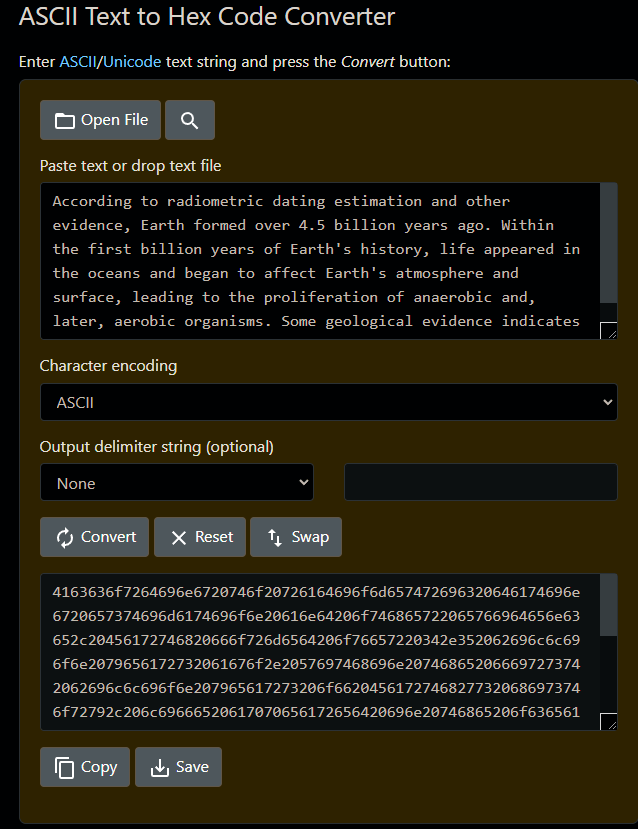Screen dimensions: 638x829
Task: Click the up-down arrows Swap icon
Action: pyautogui.click(x=275, y=537)
